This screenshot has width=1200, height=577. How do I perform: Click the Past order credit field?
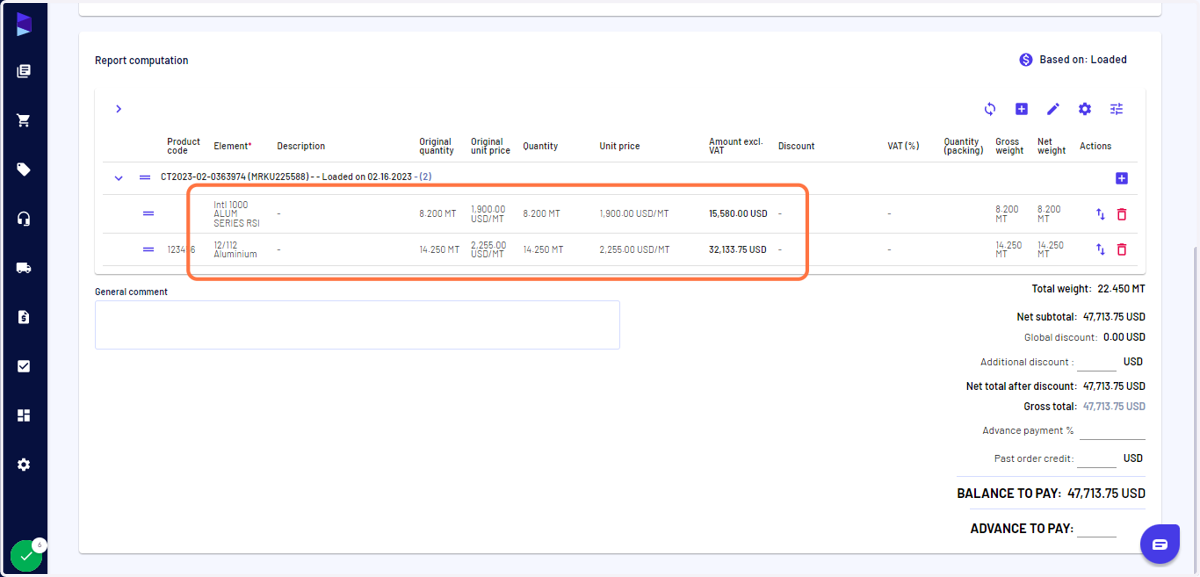point(1097,458)
